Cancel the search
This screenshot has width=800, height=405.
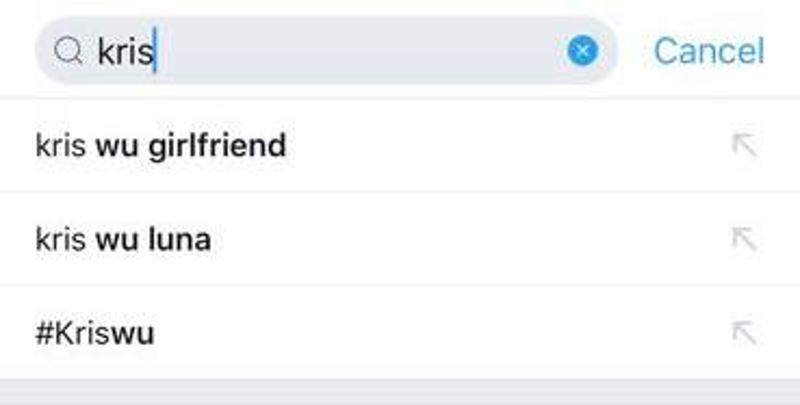[x=709, y=51]
